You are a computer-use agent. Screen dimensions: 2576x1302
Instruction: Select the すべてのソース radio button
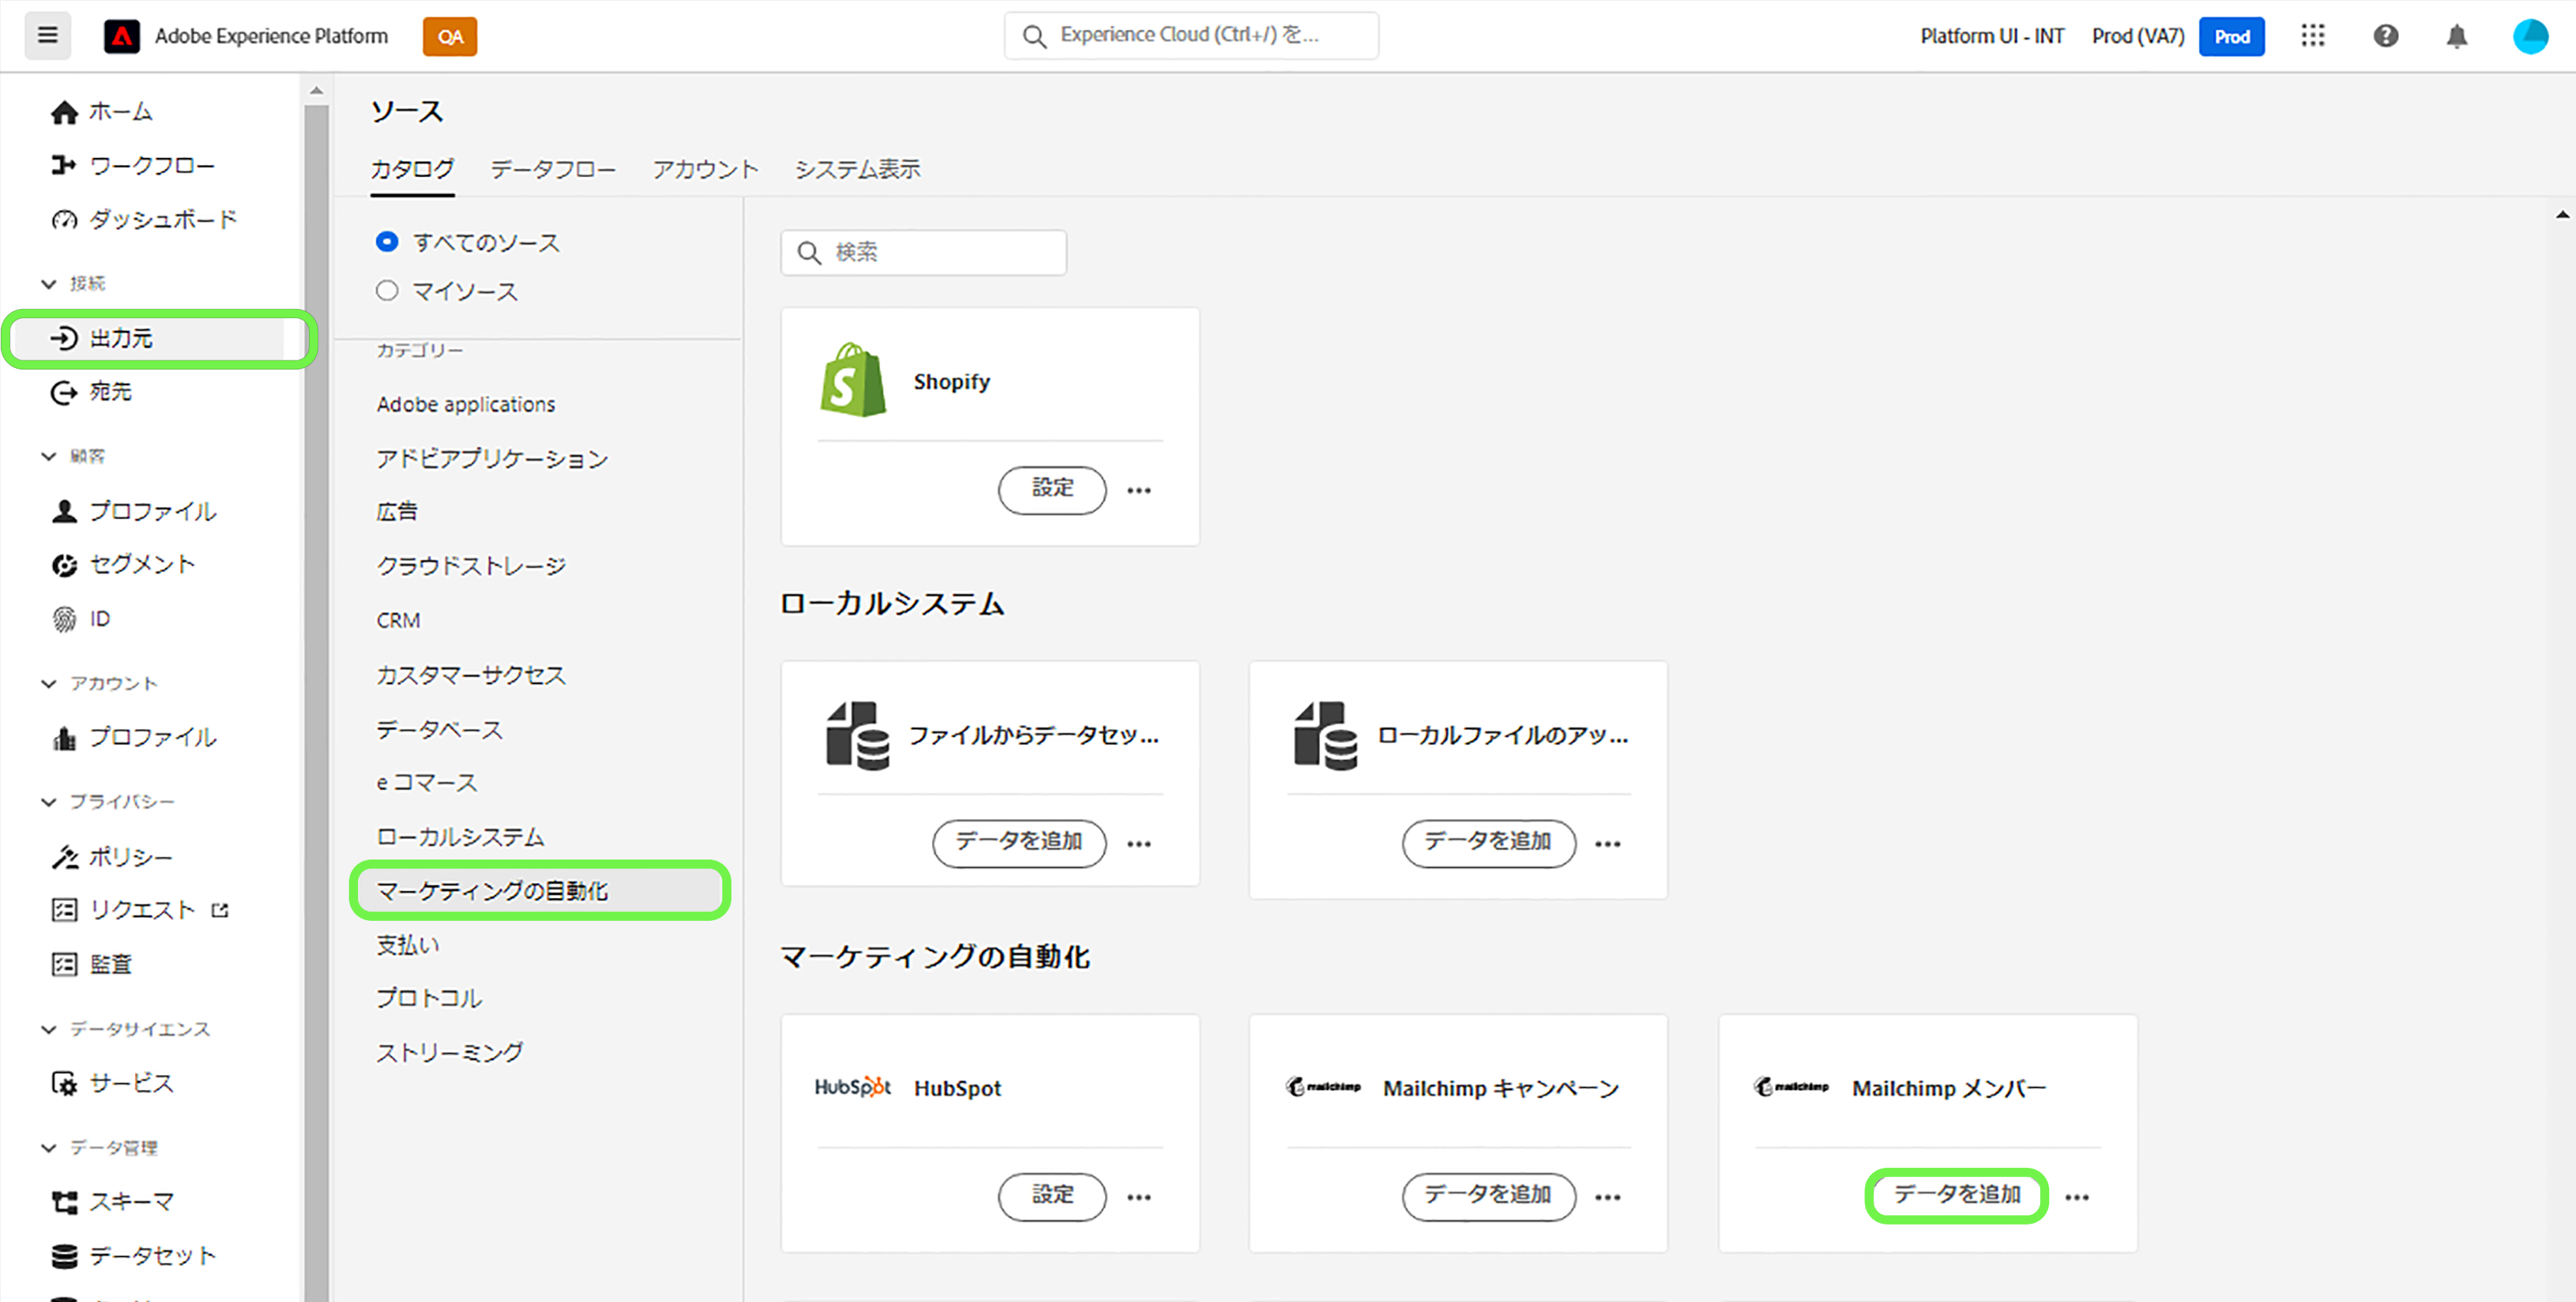[387, 242]
